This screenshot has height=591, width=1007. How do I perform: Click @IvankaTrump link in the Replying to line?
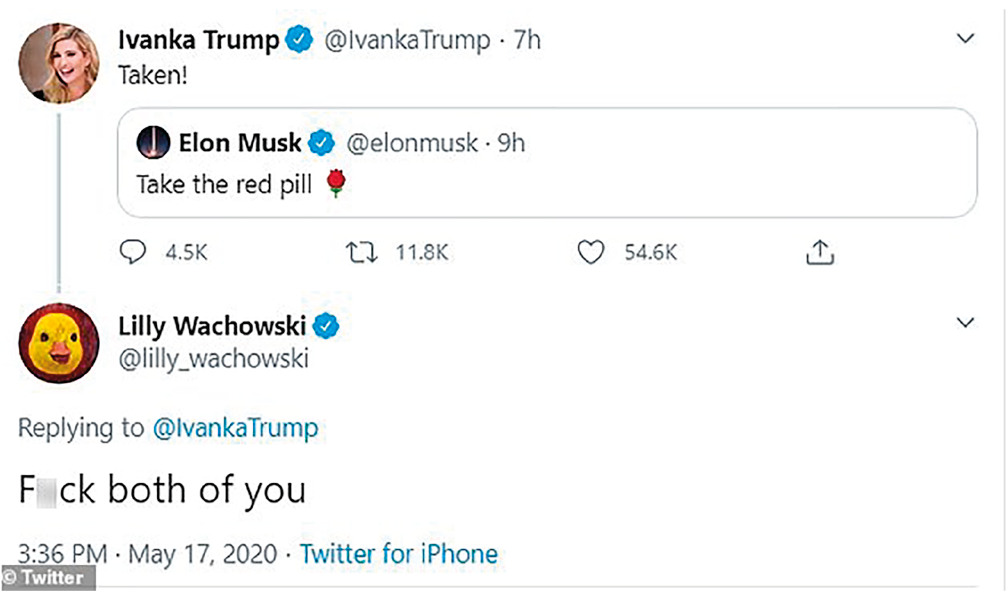coord(235,429)
